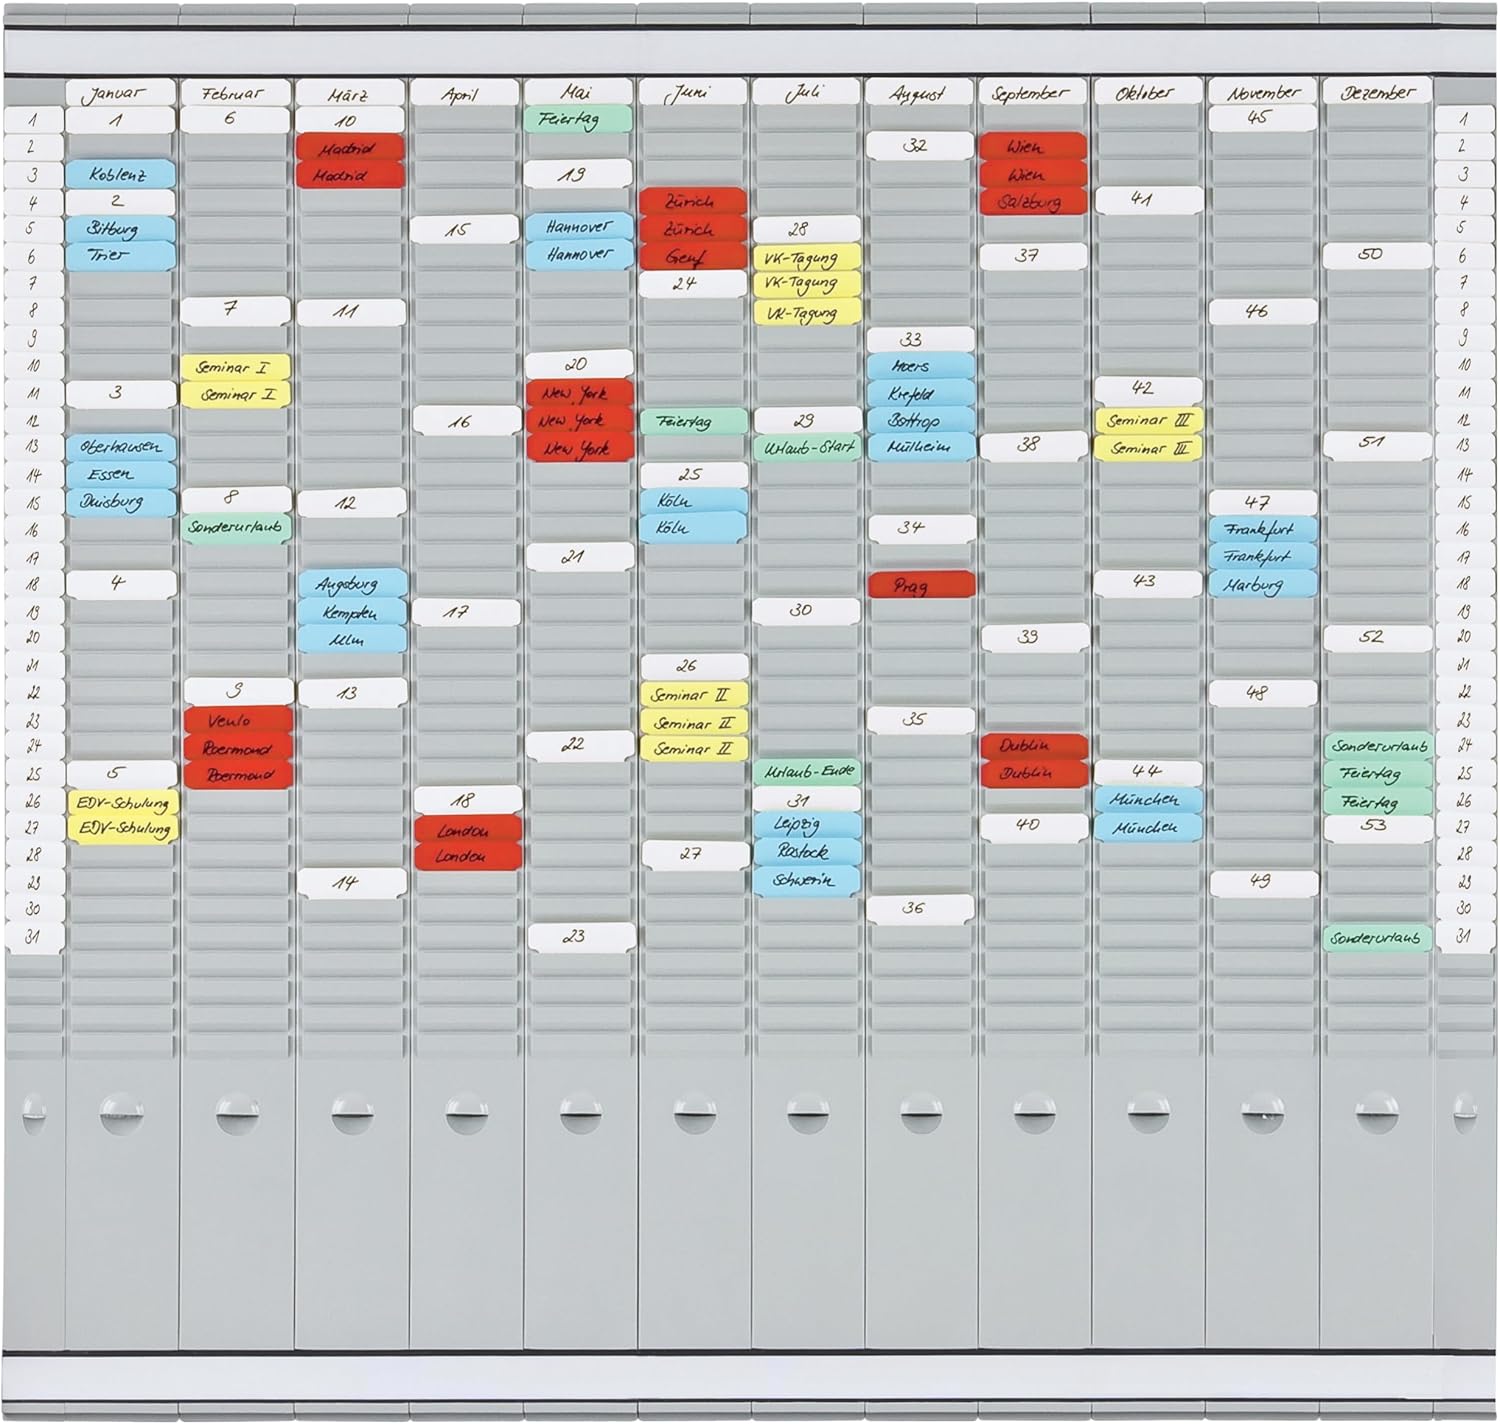Click the finger grip below the Januar column

(121, 1111)
